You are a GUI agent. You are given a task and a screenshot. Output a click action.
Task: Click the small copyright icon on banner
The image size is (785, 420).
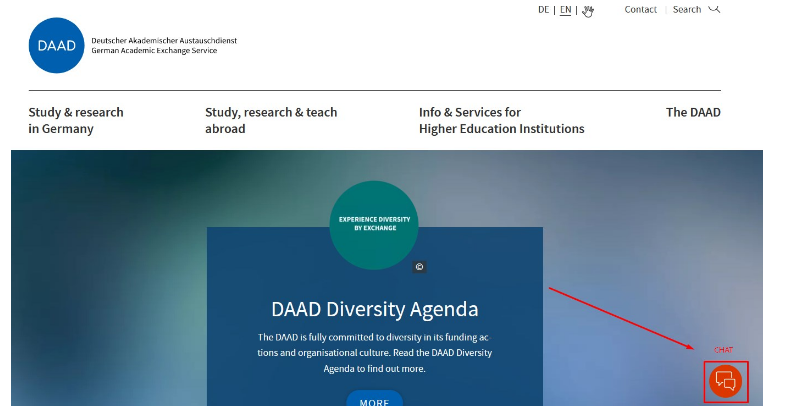coord(419,267)
